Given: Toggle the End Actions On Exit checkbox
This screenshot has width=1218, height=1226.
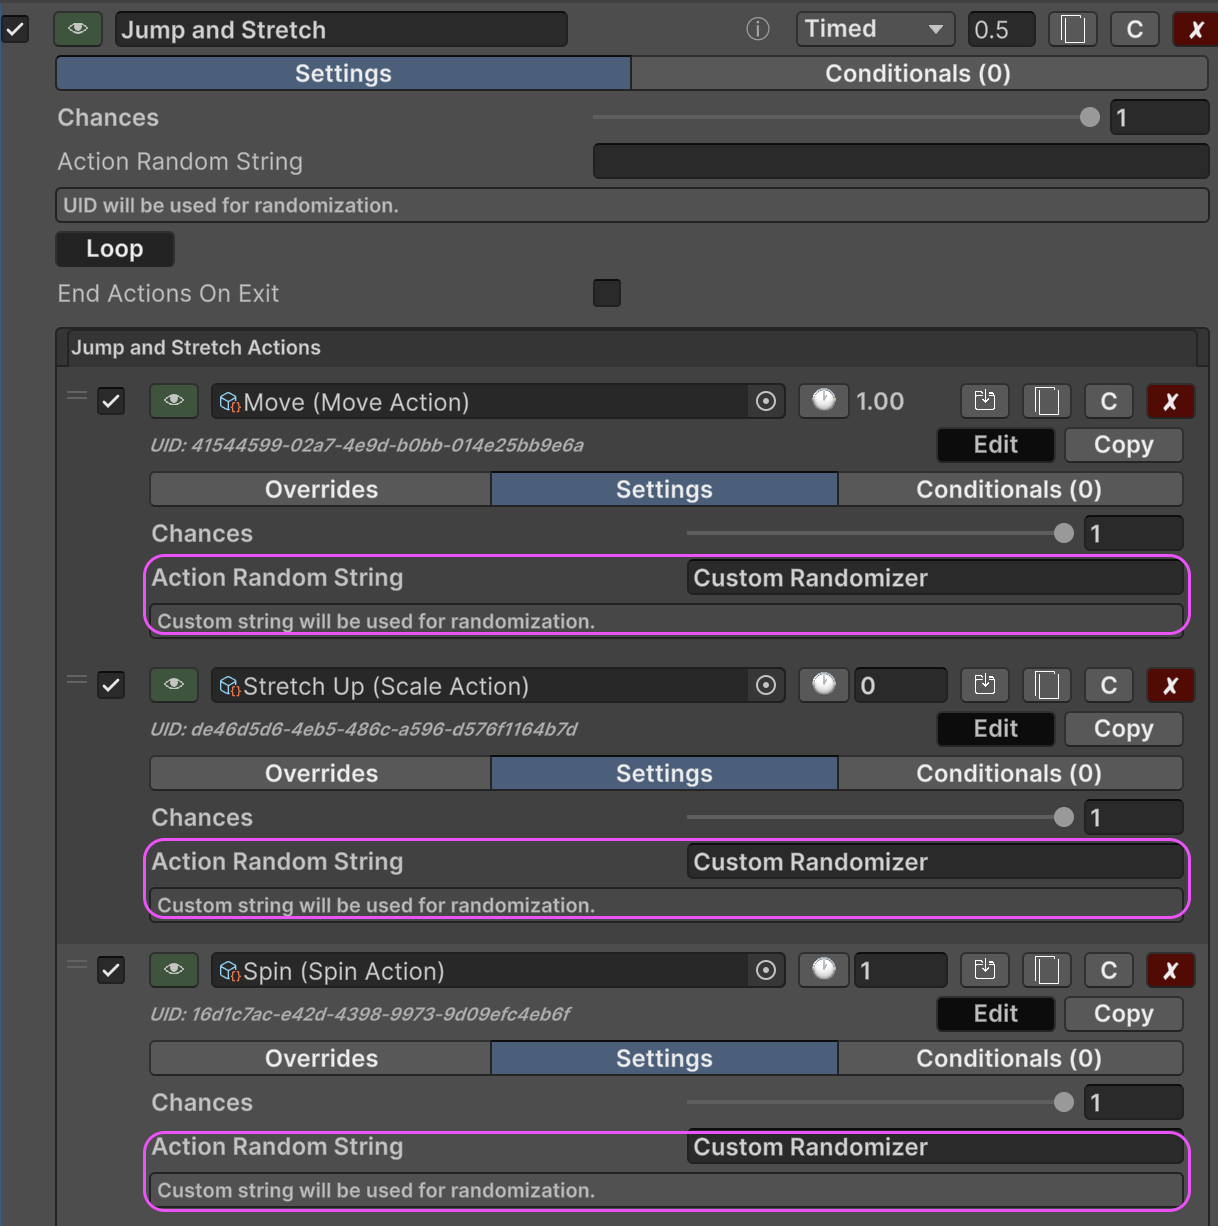Looking at the screenshot, I should [607, 293].
